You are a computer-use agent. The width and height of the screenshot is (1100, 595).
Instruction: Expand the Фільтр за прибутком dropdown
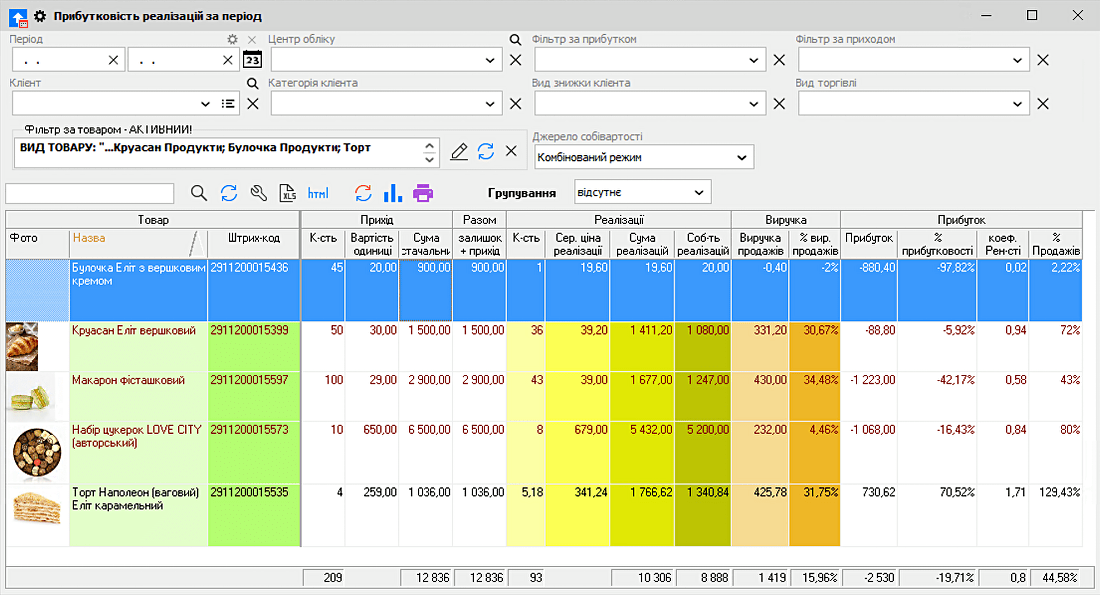click(x=755, y=60)
